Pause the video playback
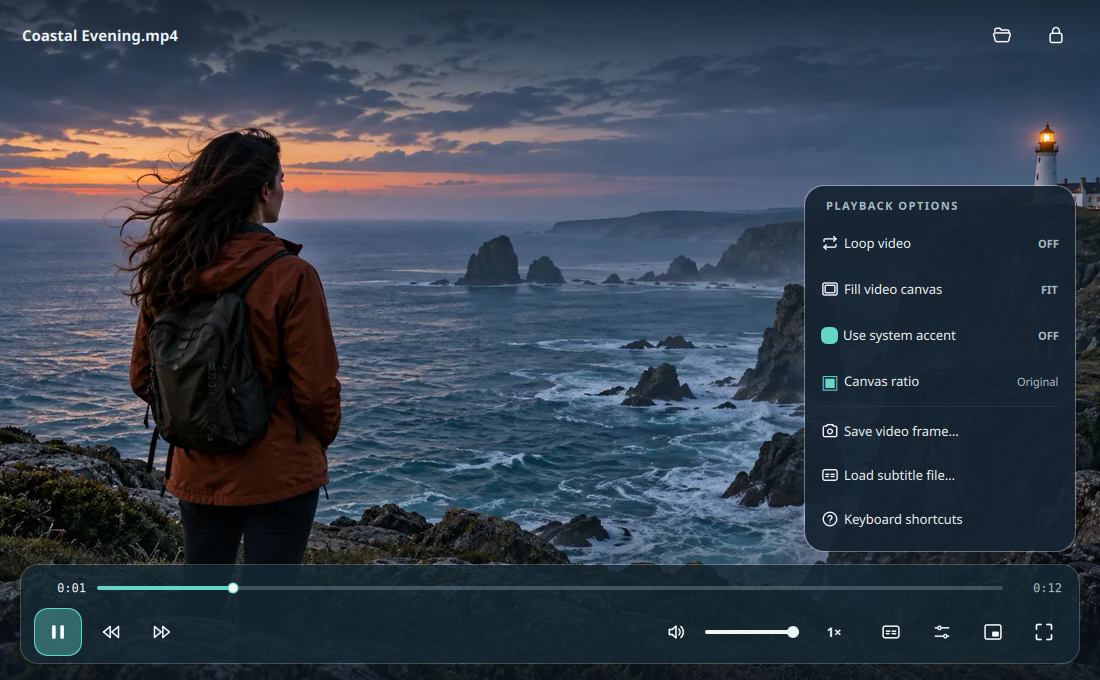 (58, 632)
